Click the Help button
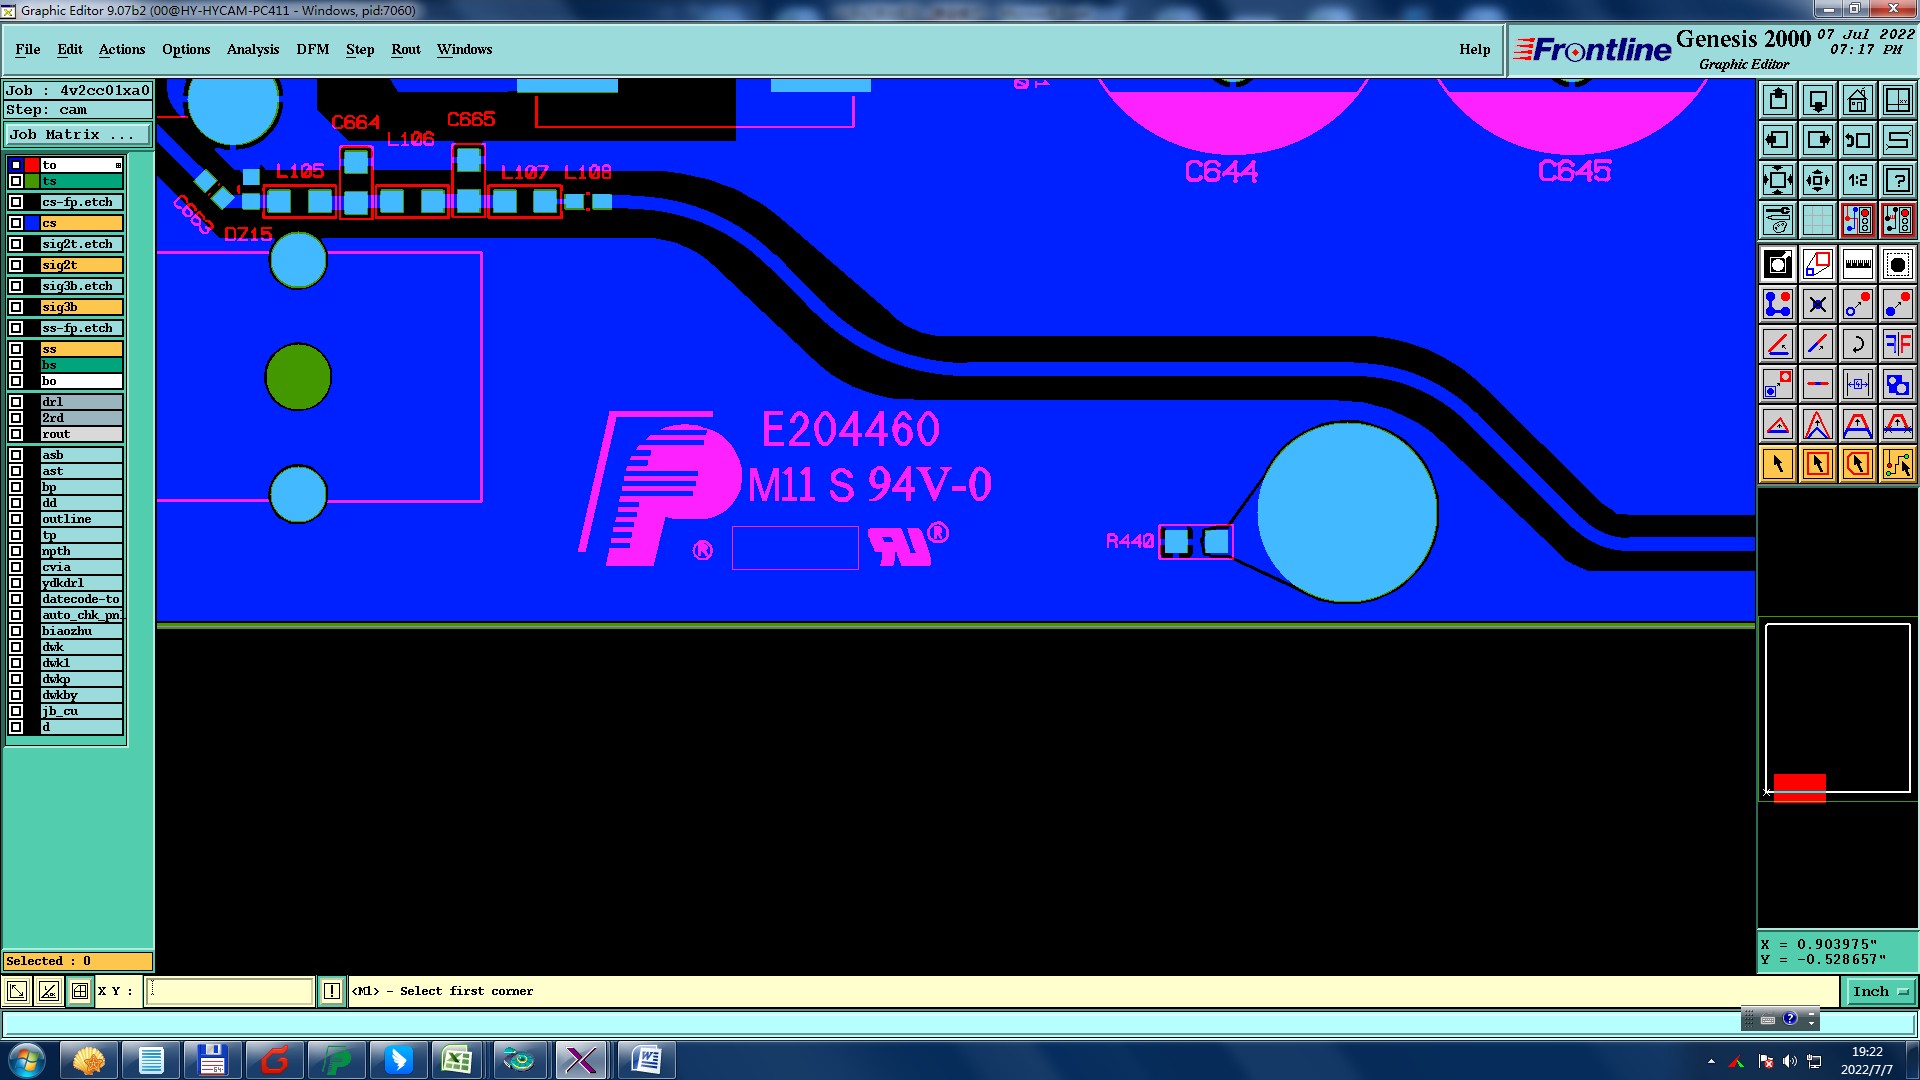 click(1474, 49)
